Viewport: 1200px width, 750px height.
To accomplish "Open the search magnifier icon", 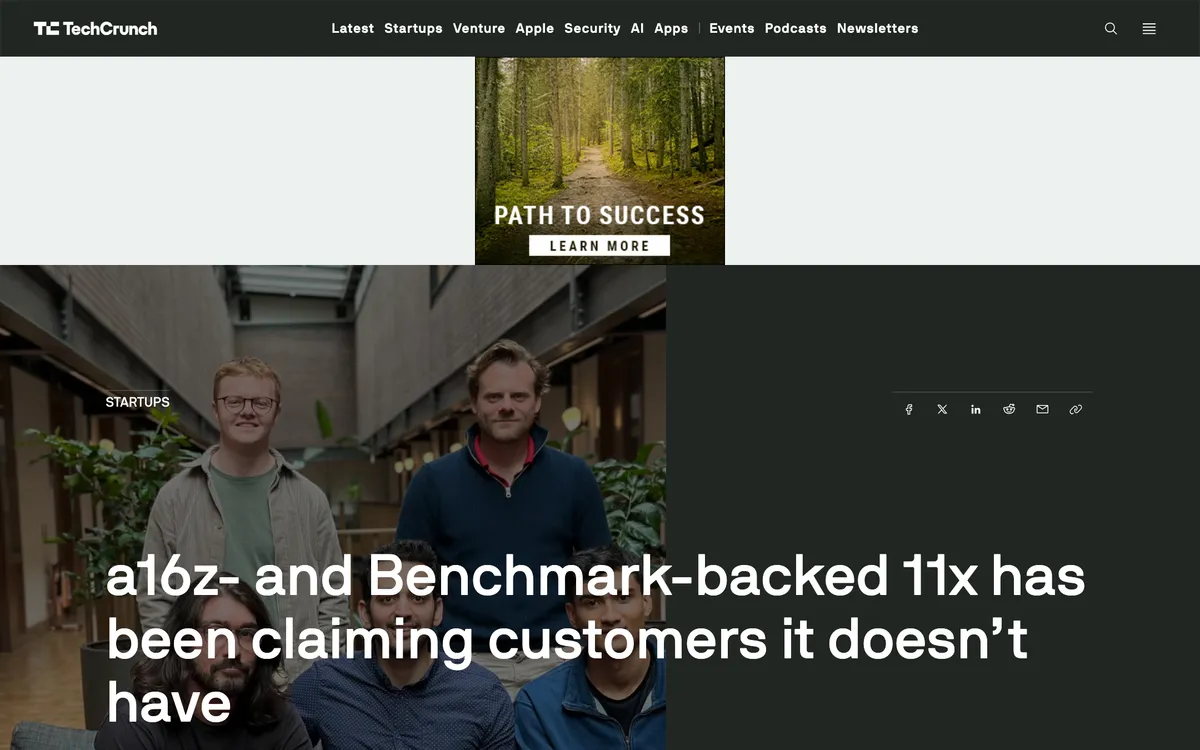I will point(1110,28).
